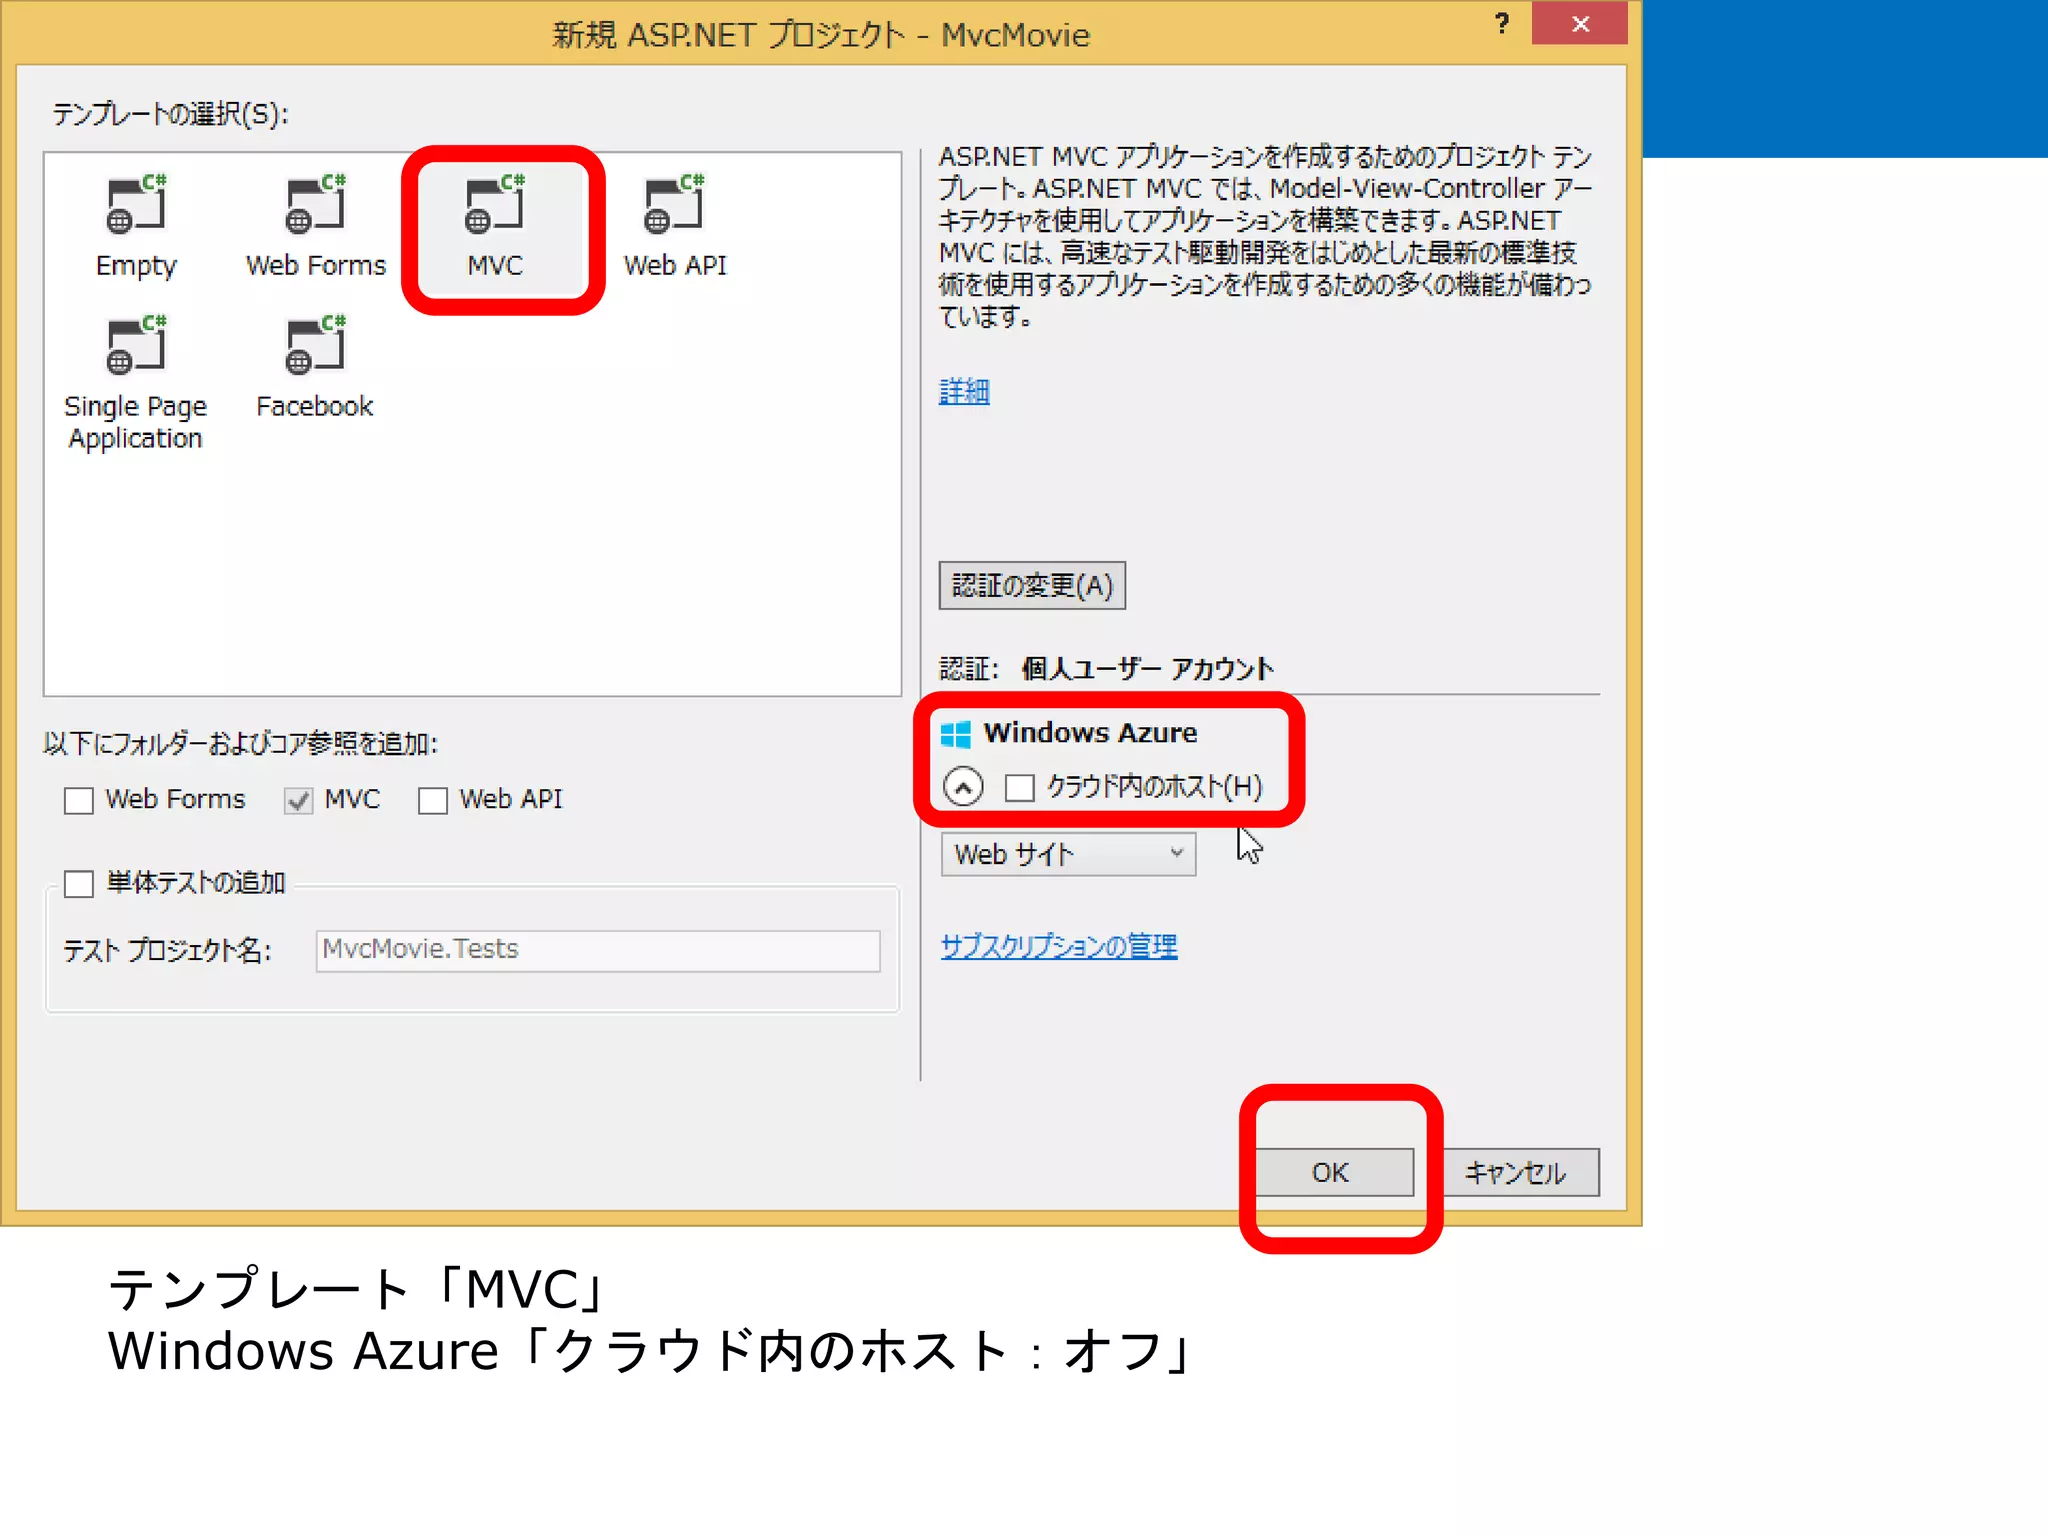Choose the Web Forms template icon
The height and width of the screenshot is (1536, 2048).
(315, 204)
